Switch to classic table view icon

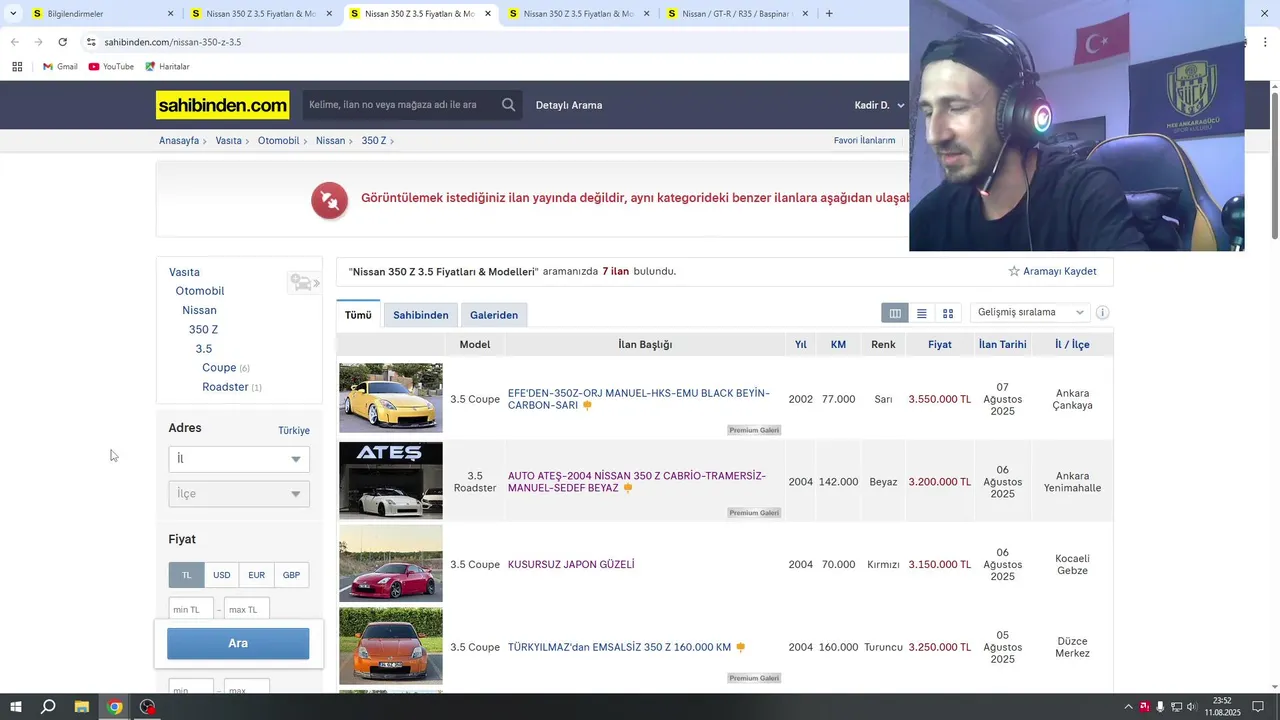[895, 313]
